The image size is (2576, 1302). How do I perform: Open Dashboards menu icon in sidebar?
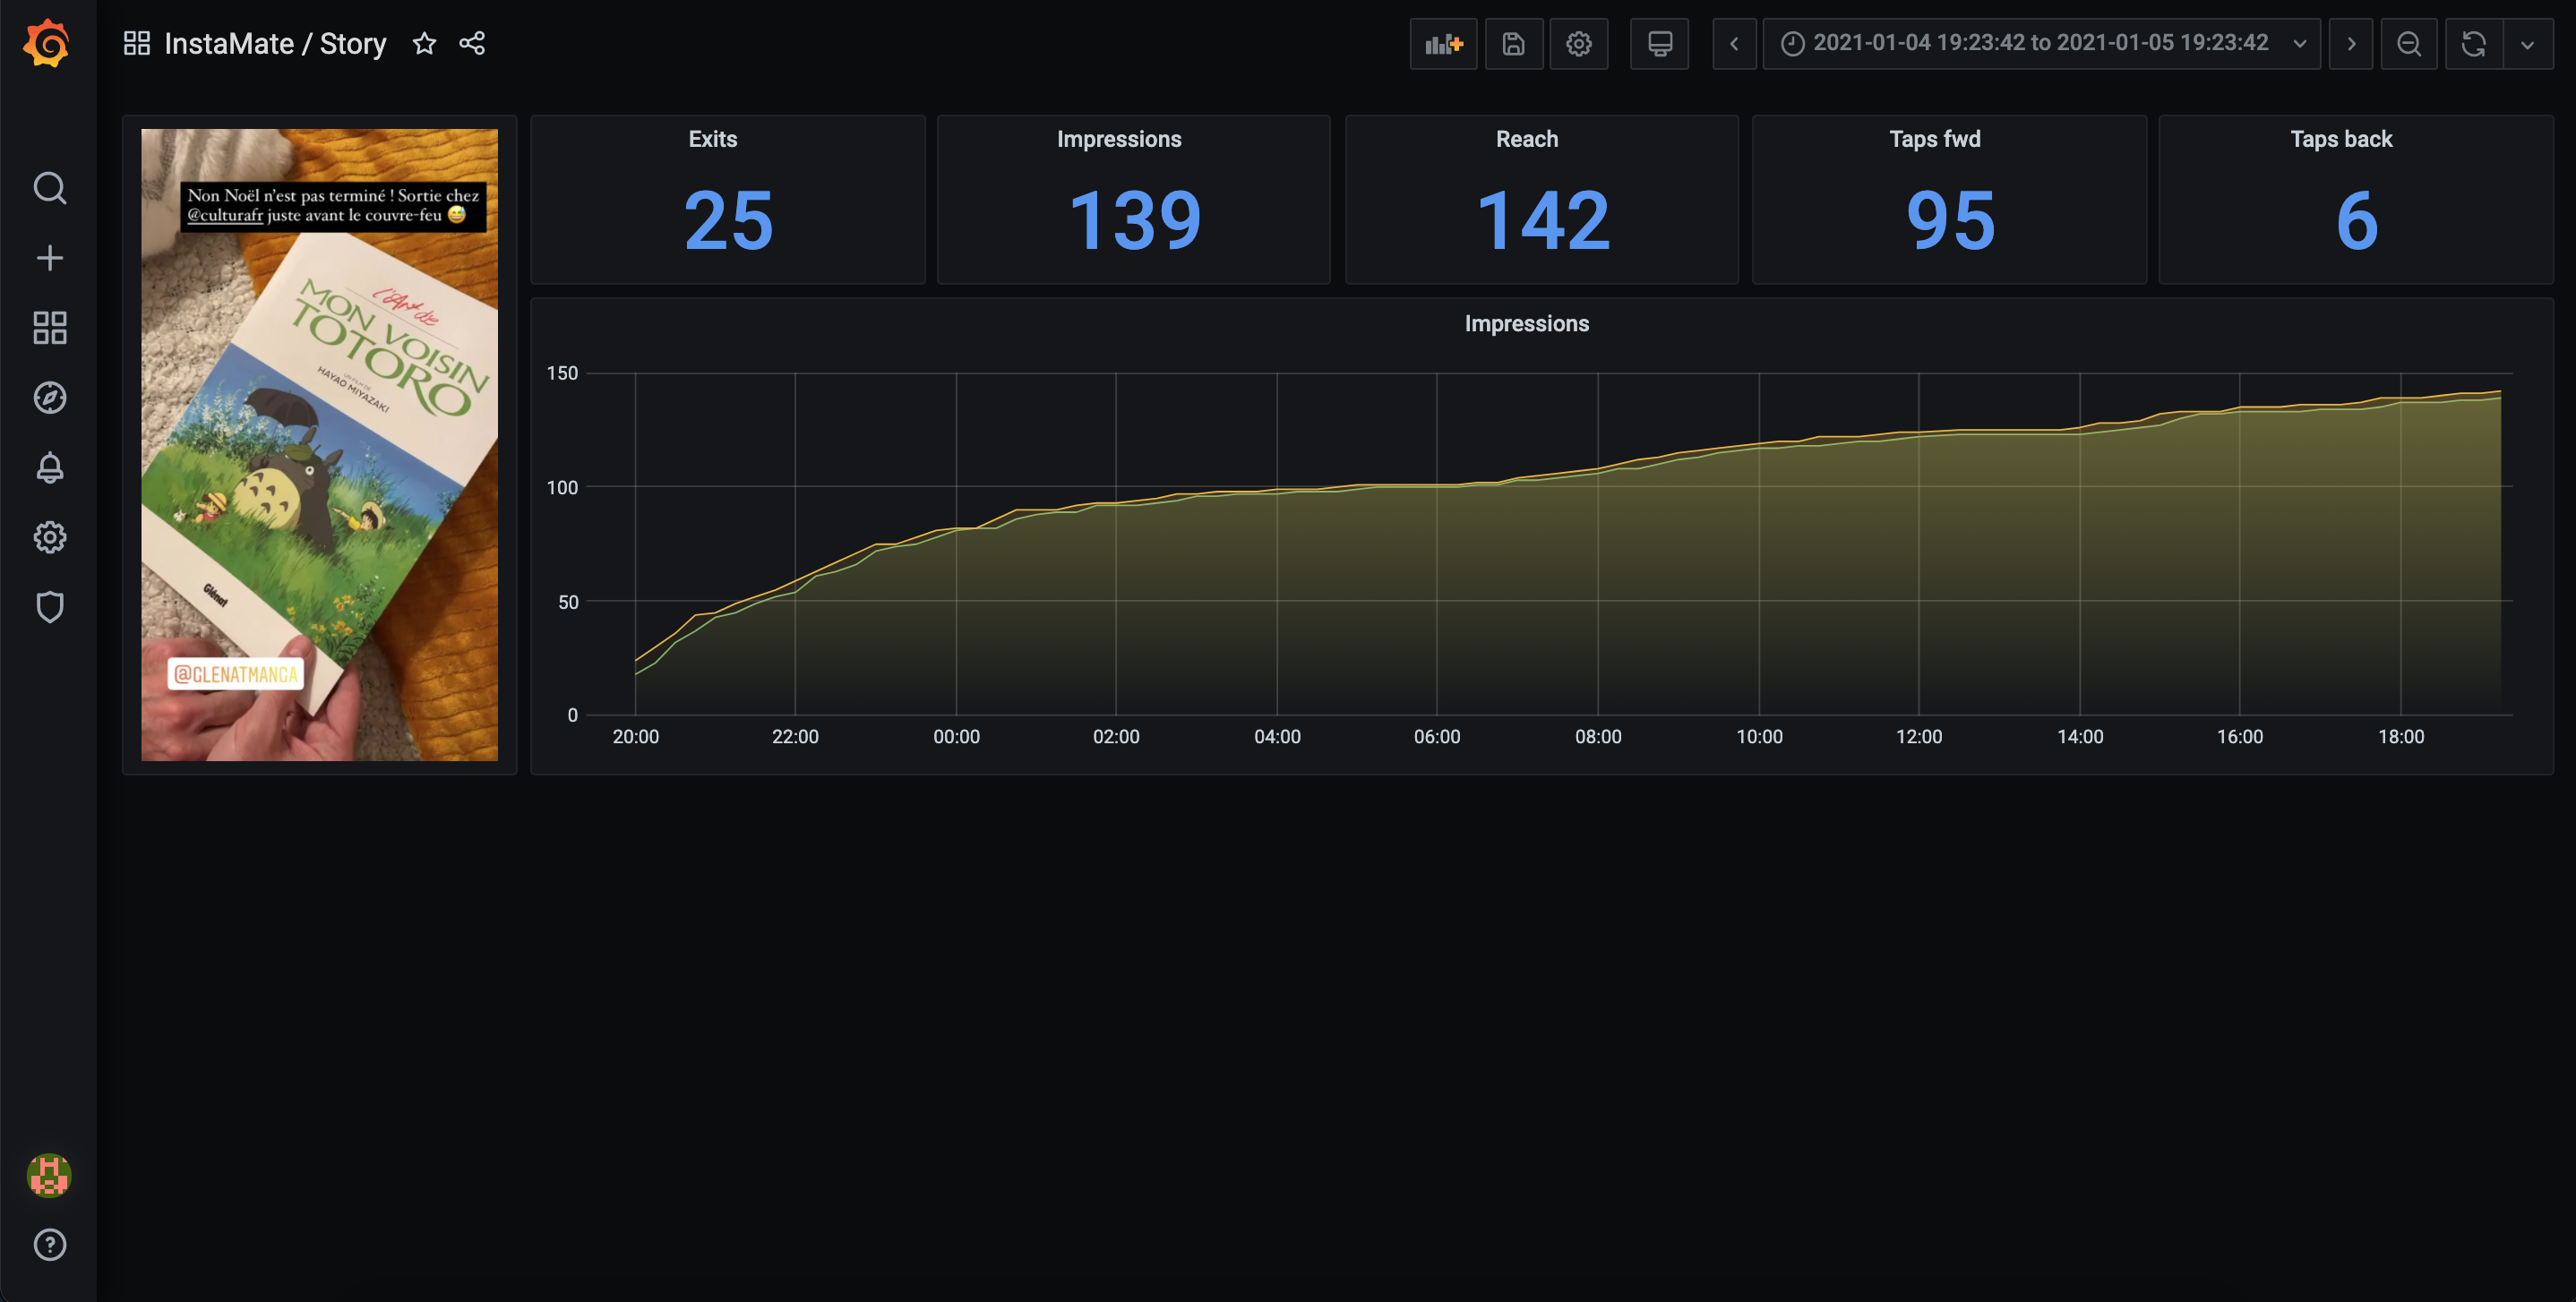49,328
